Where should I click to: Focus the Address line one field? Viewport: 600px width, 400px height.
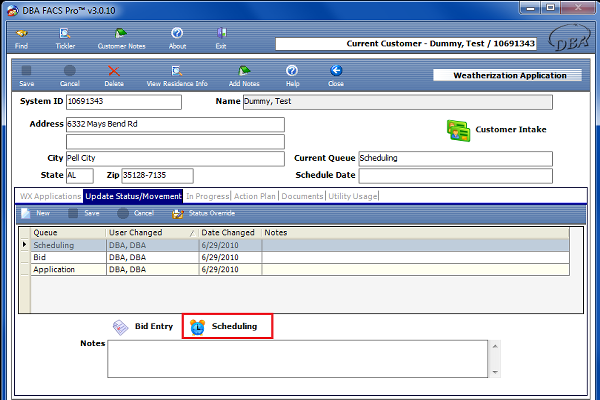[175, 124]
